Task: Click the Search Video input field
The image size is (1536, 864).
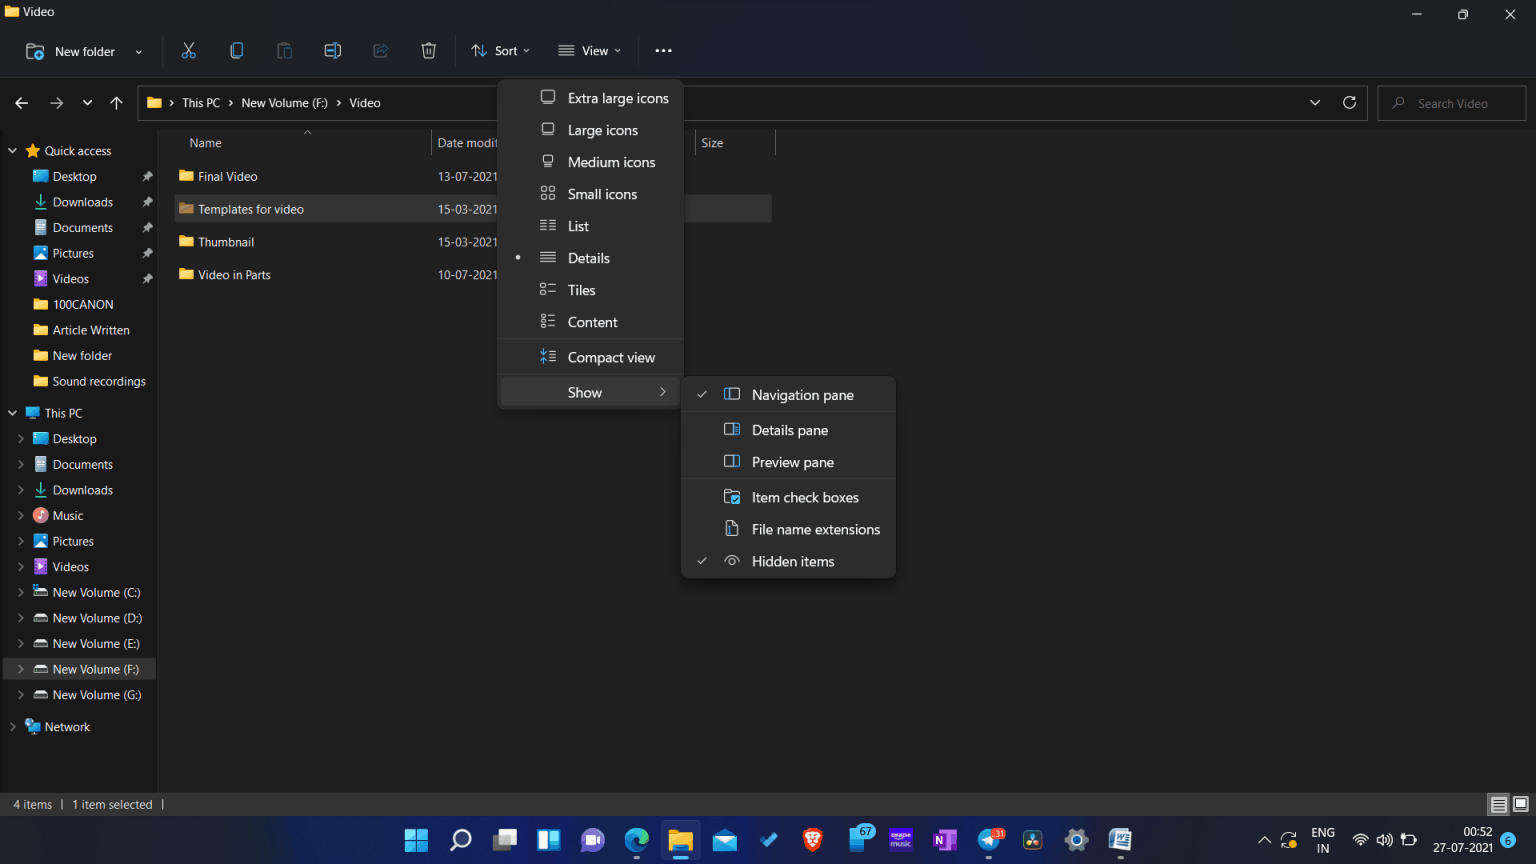Action: point(1451,102)
